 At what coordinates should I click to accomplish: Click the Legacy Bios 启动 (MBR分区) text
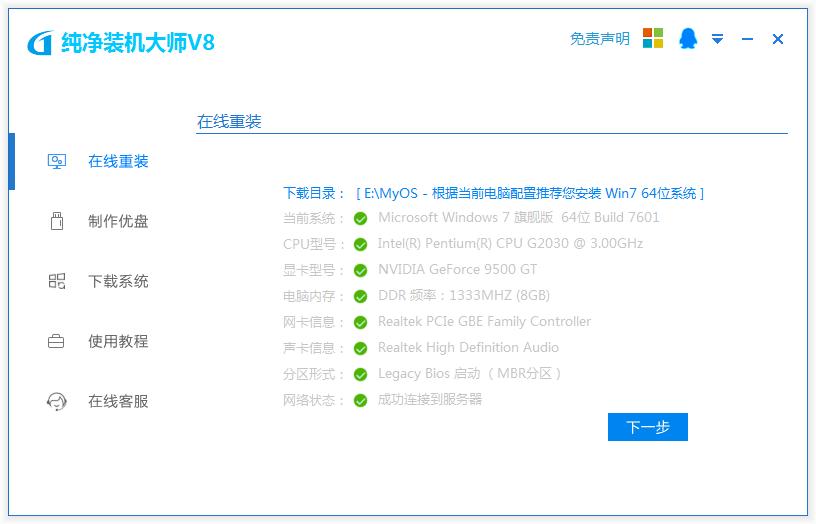470,374
